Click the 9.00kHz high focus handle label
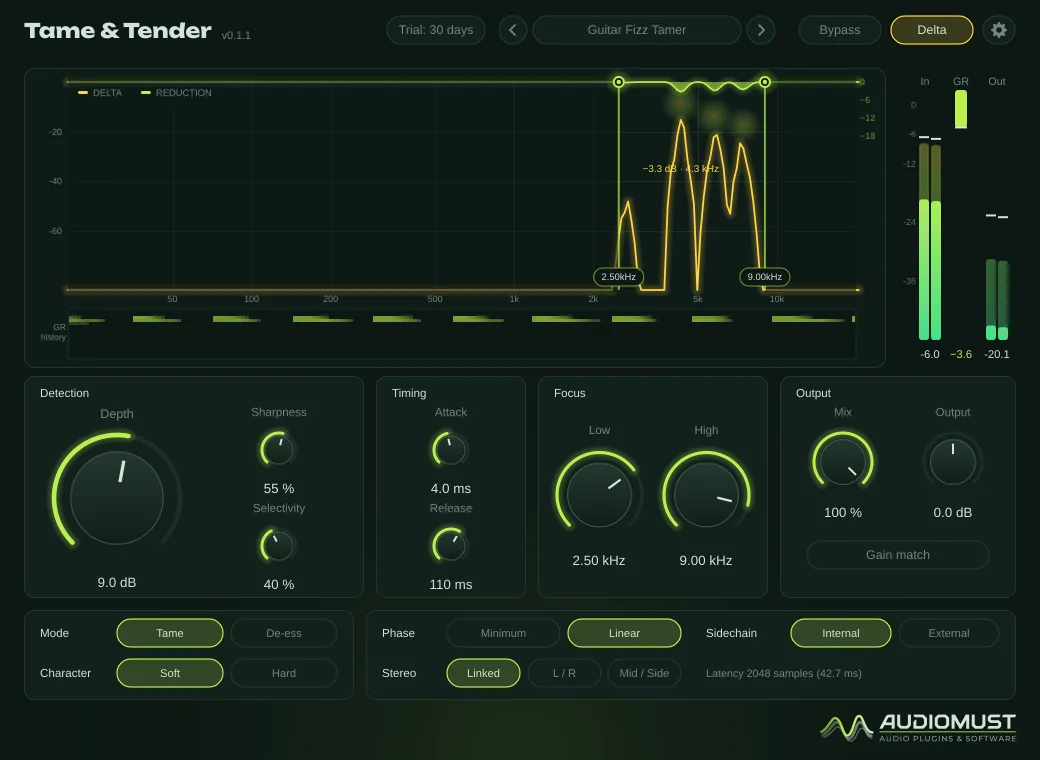 765,277
